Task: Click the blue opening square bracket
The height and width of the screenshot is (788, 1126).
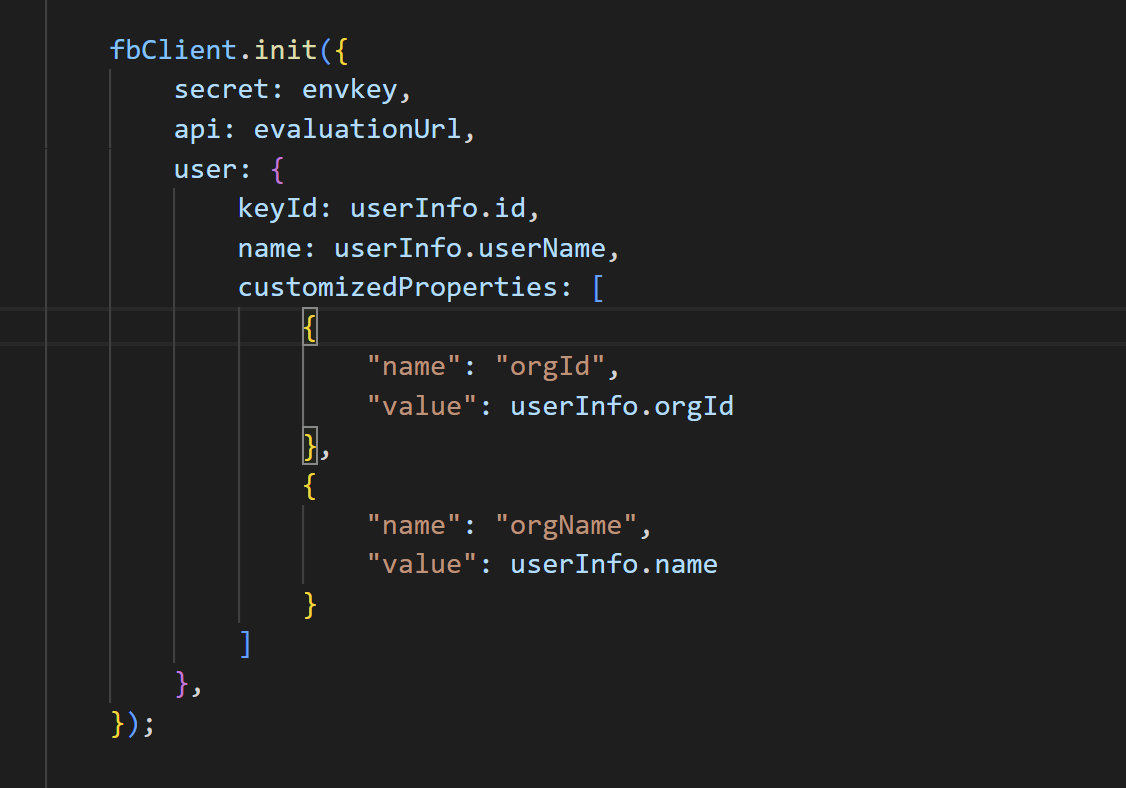Action: point(598,288)
